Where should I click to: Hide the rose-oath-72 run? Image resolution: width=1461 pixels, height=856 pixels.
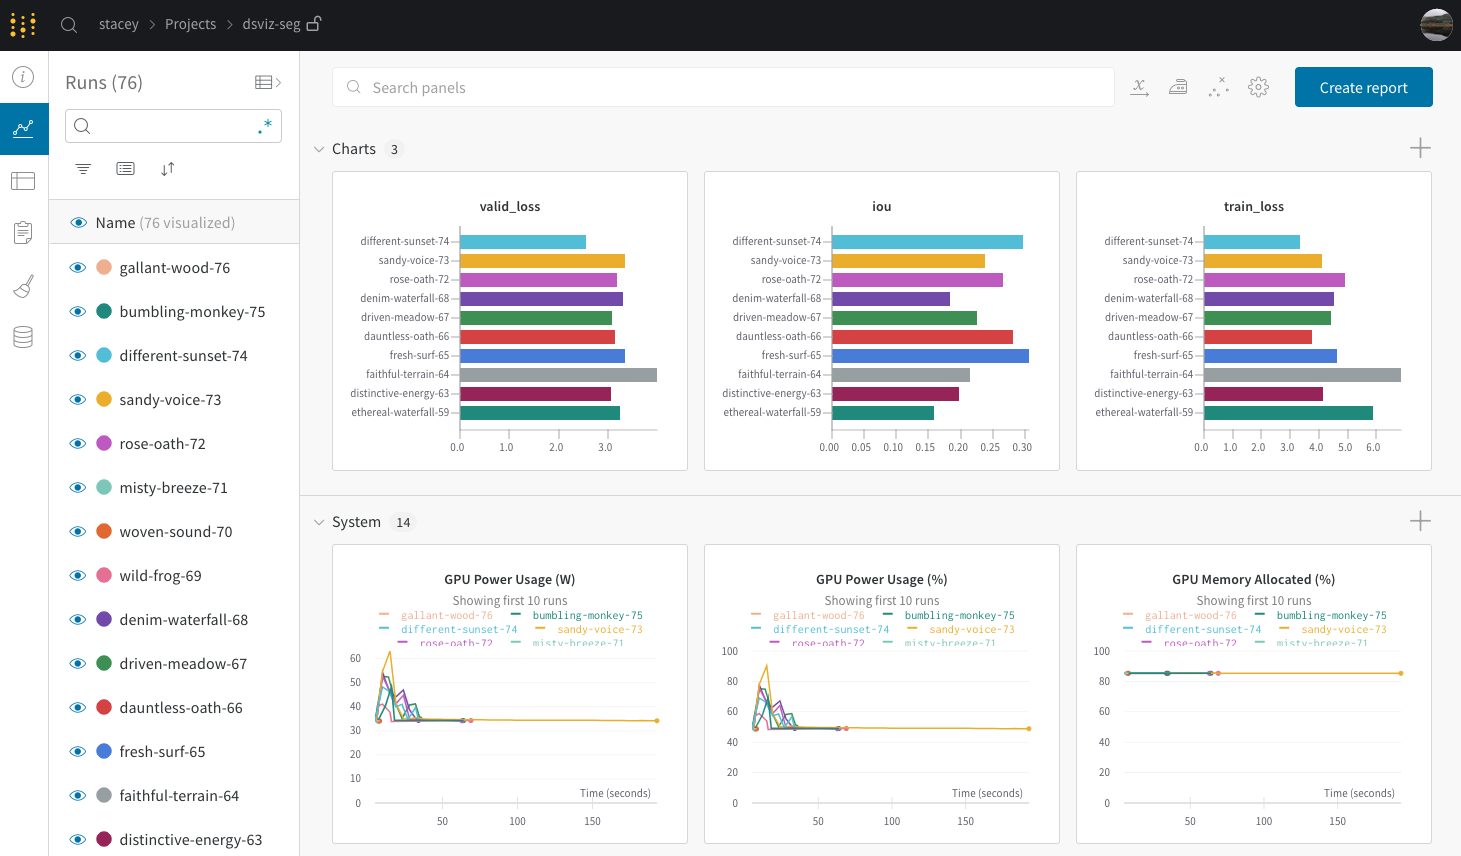click(78, 444)
